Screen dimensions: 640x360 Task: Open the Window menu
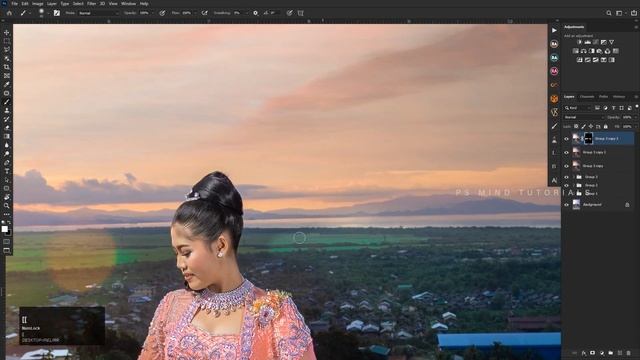pyautogui.click(x=128, y=4)
